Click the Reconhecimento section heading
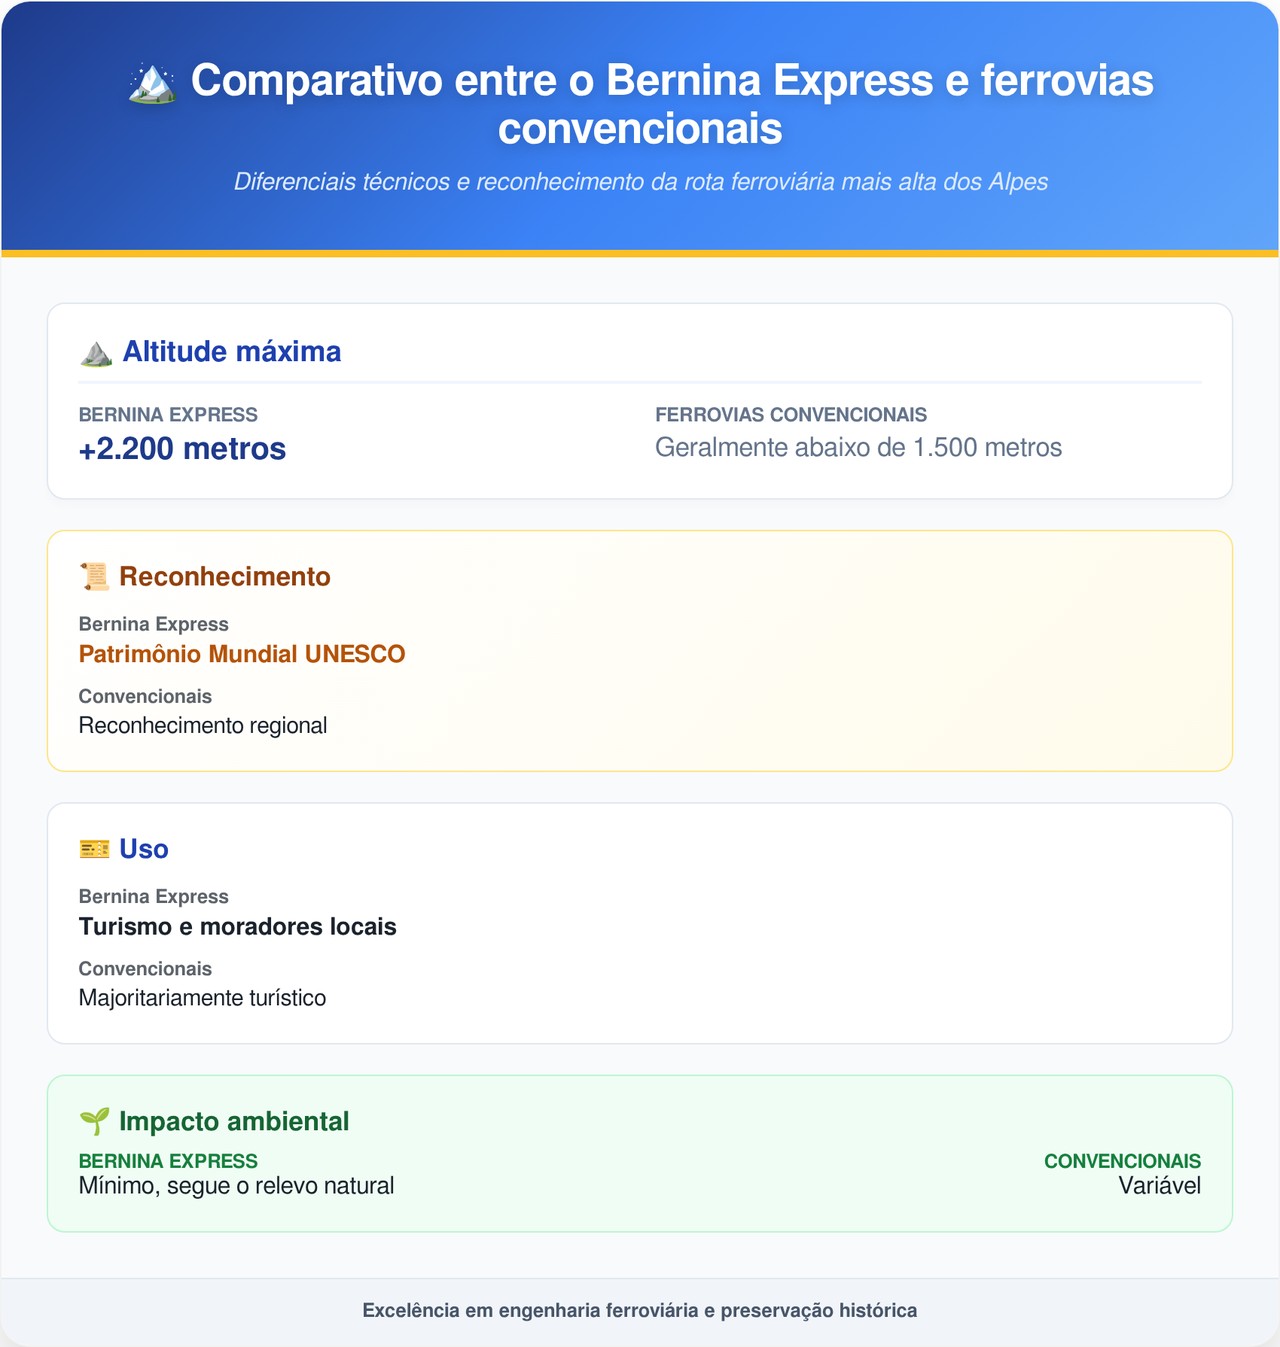The width and height of the screenshot is (1280, 1347). [224, 577]
